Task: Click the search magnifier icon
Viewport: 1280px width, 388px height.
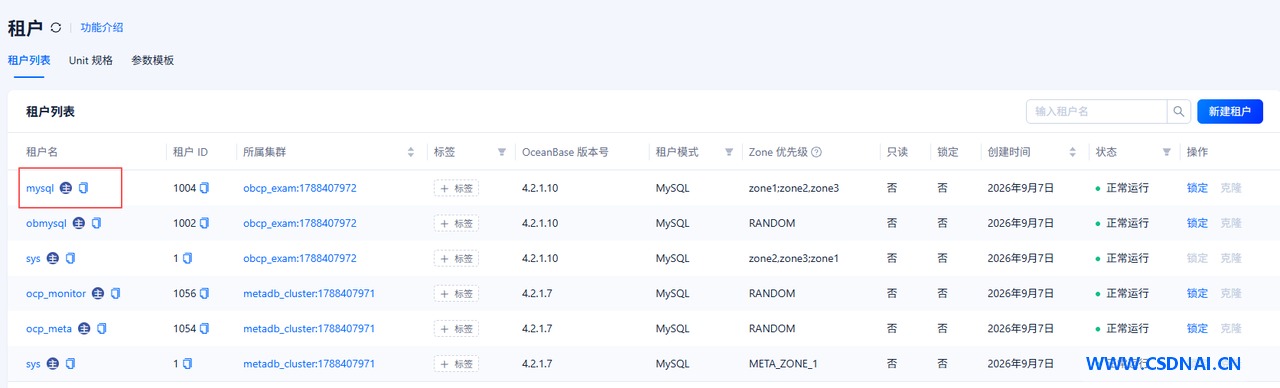Action: click(x=1180, y=111)
